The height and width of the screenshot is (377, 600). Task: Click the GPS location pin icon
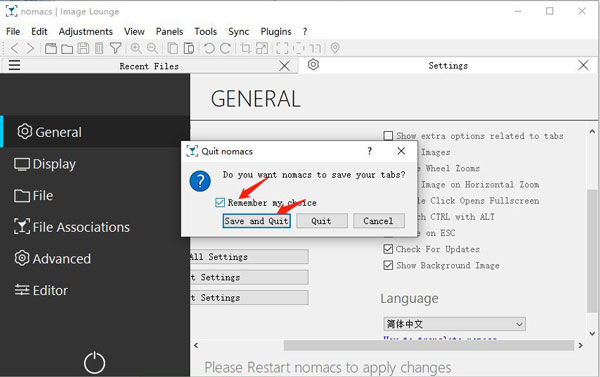tap(335, 48)
